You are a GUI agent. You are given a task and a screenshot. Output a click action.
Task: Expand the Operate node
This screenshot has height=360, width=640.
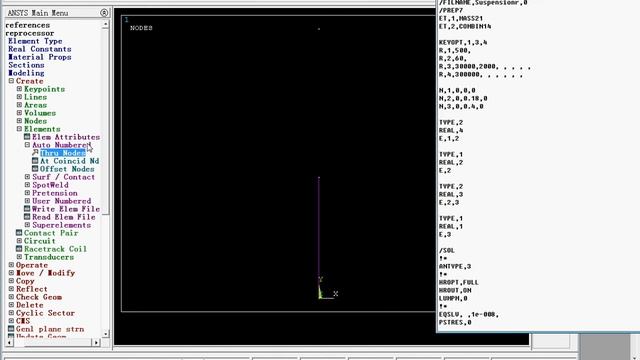click(x=11, y=265)
